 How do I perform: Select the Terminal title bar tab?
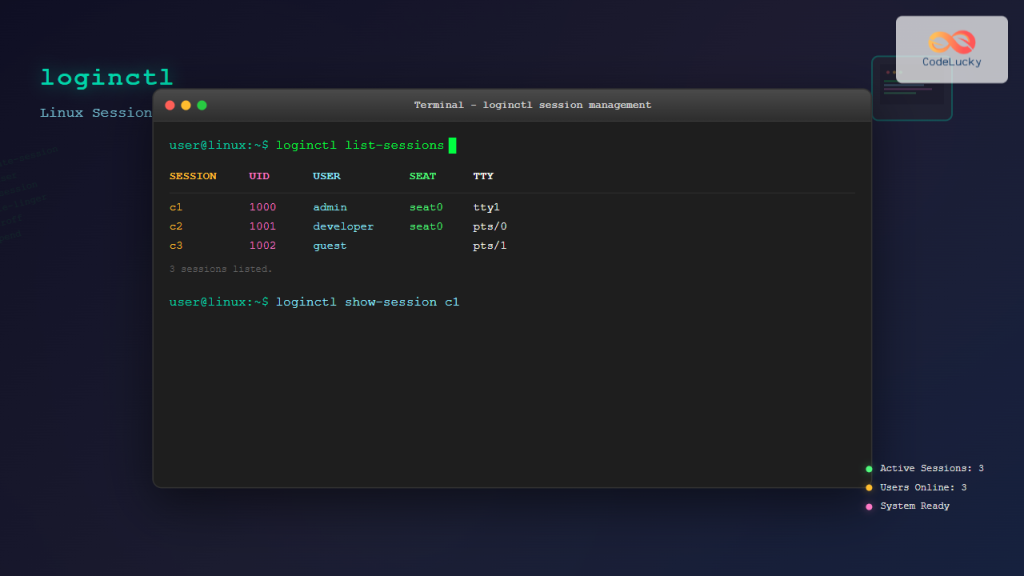pos(531,104)
